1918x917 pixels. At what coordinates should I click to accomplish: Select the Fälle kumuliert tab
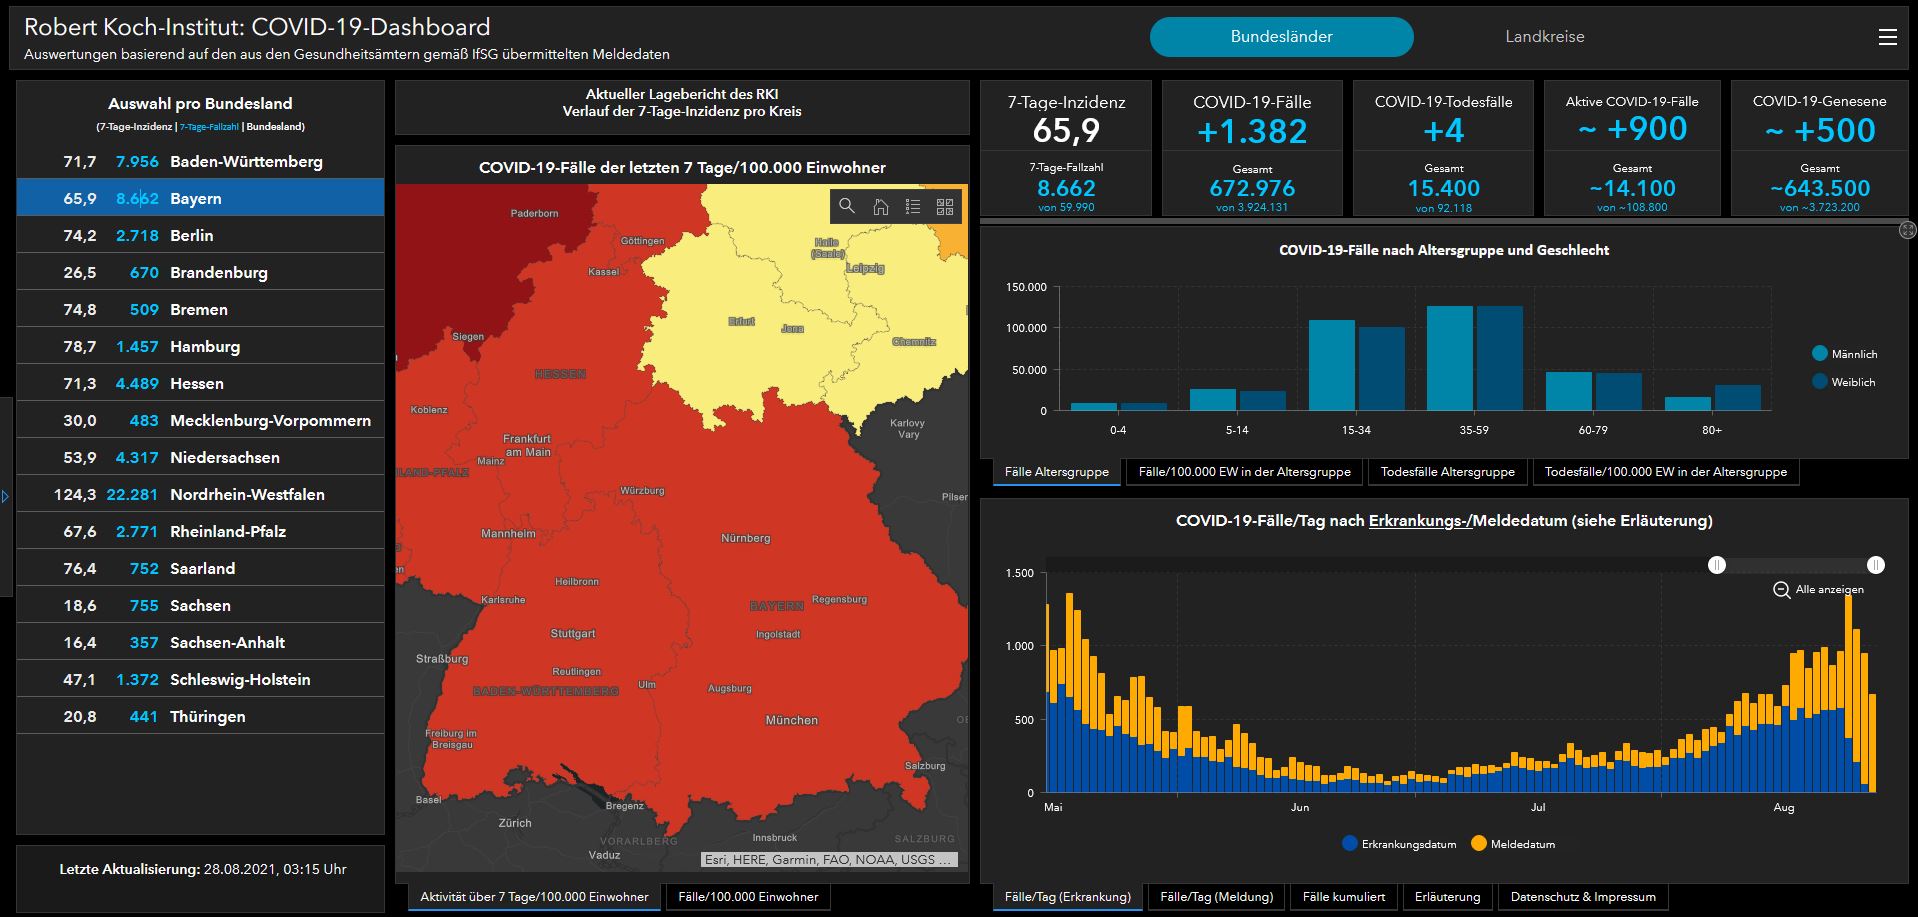click(x=1343, y=897)
